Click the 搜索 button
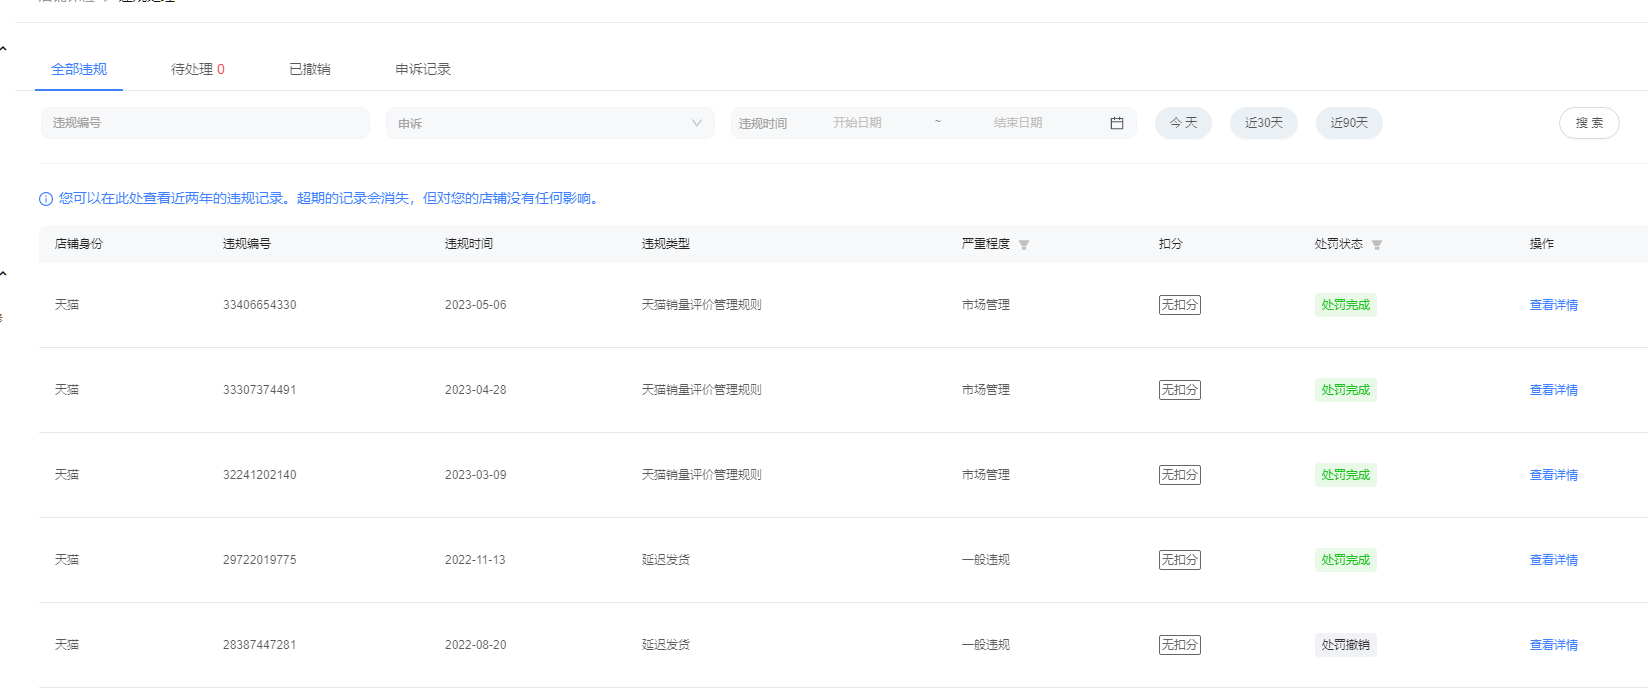Viewport: 1648px width, 699px height. click(1589, 123)
